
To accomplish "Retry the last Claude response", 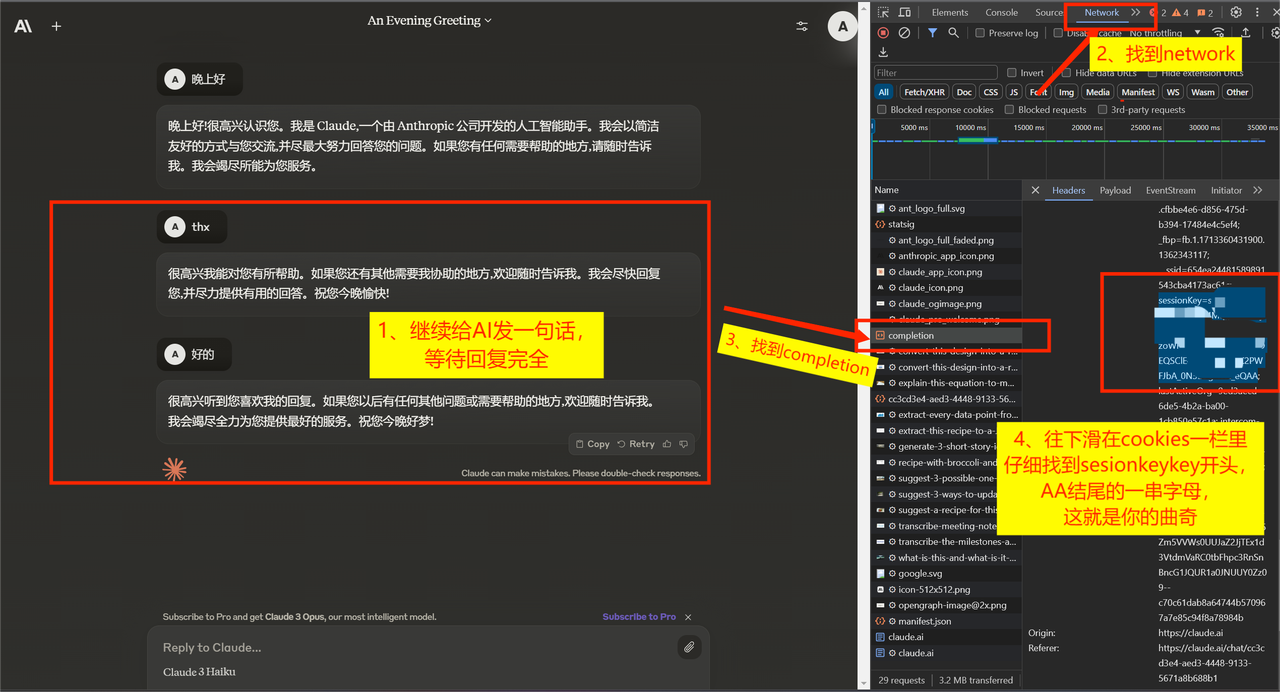I will point(636,444).
